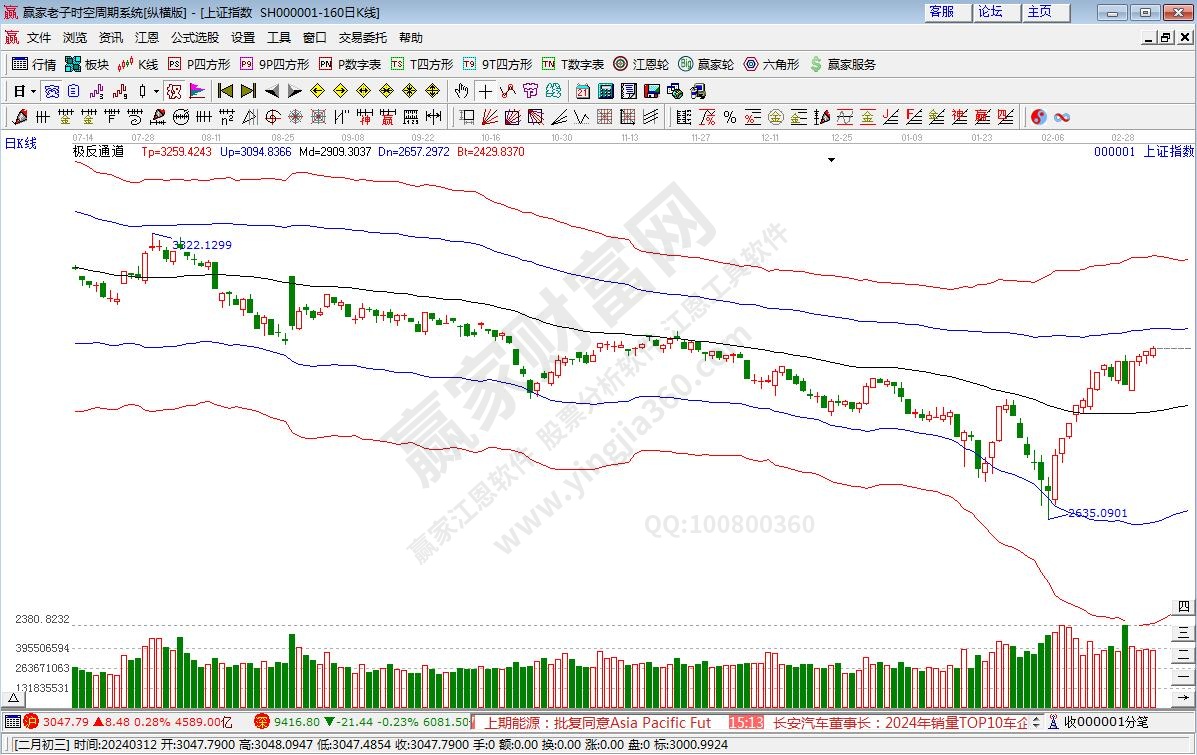Expand the 日 period dropdown arrow
1197x755 pixels.
(x=33, y=91)
